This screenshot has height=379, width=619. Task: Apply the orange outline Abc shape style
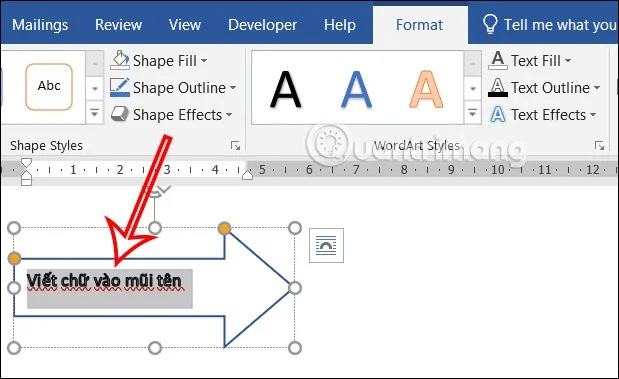click(49, 86)
